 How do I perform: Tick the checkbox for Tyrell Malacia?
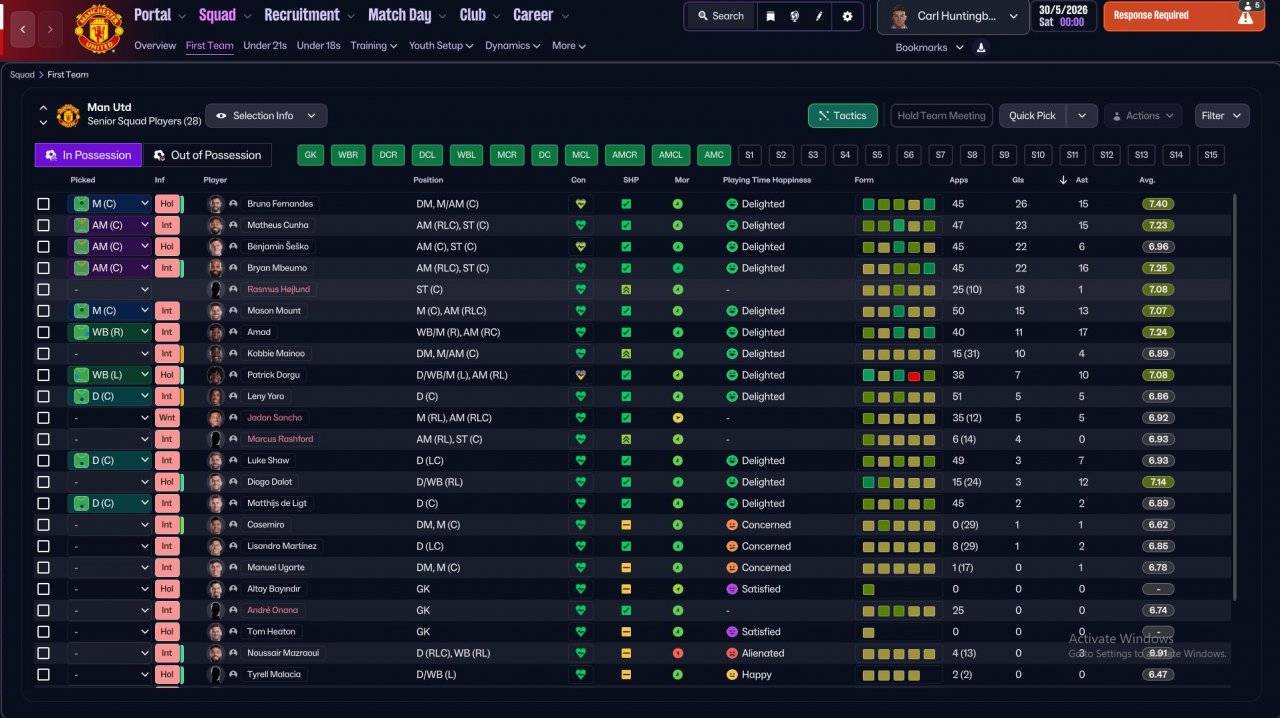pos(43,675)
